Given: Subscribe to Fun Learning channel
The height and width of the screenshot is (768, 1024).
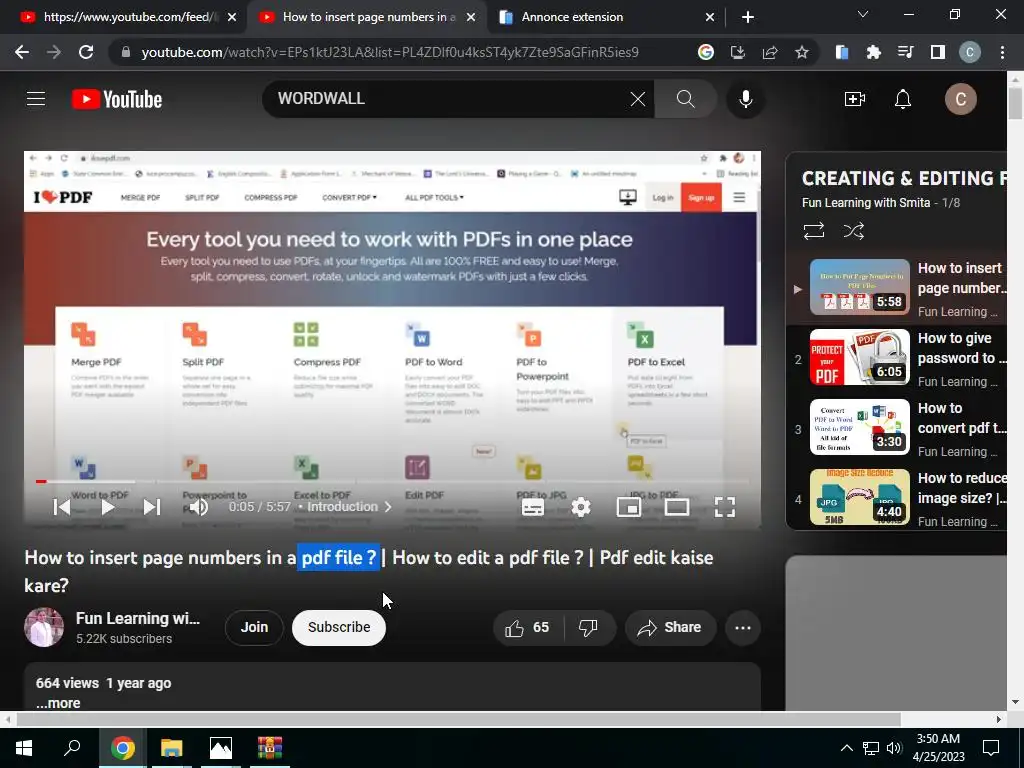Looking at the screenshot, I should click(339, 628).
